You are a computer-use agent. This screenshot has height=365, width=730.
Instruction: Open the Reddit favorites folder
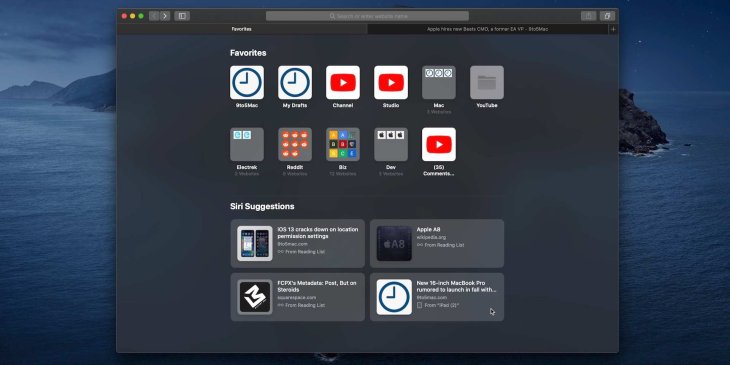(x=295, y=144)
